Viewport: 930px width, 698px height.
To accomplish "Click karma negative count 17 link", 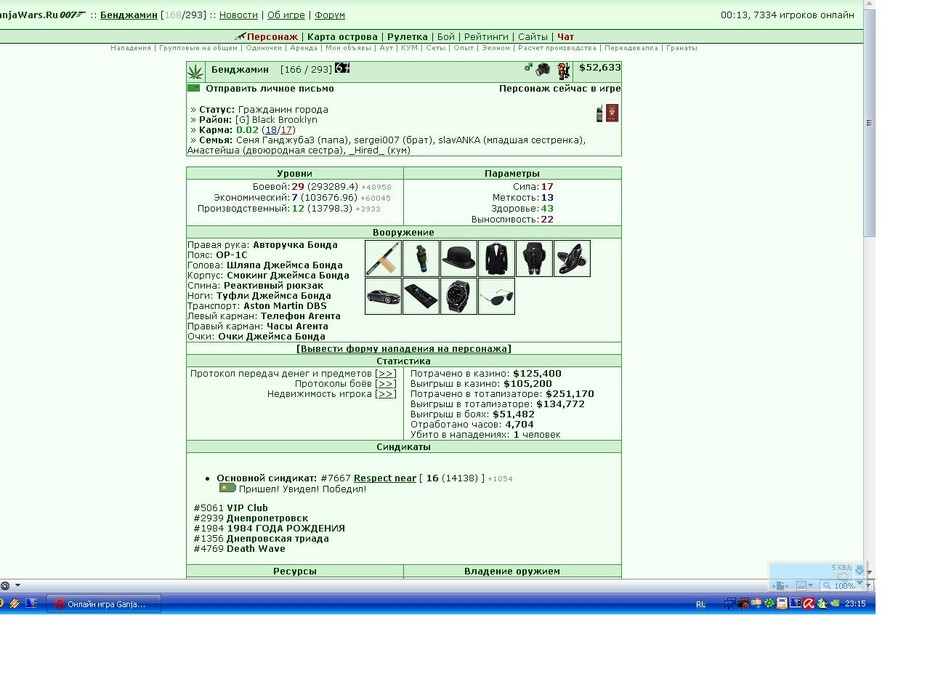I will pos(286,130).
